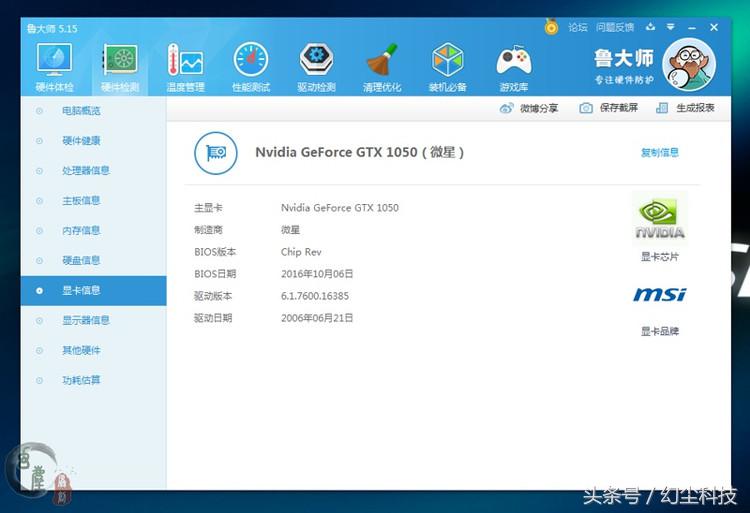Click the MSI brand logo

[x=660, y=295]
